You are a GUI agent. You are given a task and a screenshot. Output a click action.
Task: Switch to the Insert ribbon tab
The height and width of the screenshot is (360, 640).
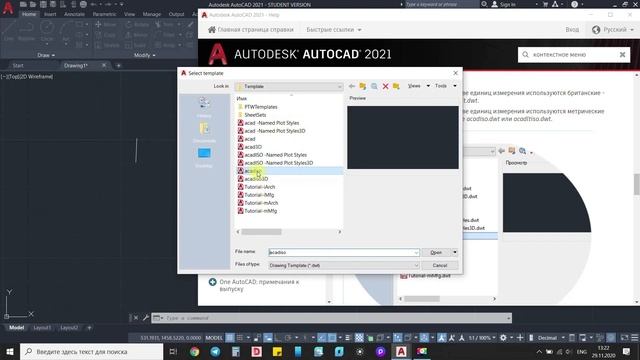(x=50, y=14)
